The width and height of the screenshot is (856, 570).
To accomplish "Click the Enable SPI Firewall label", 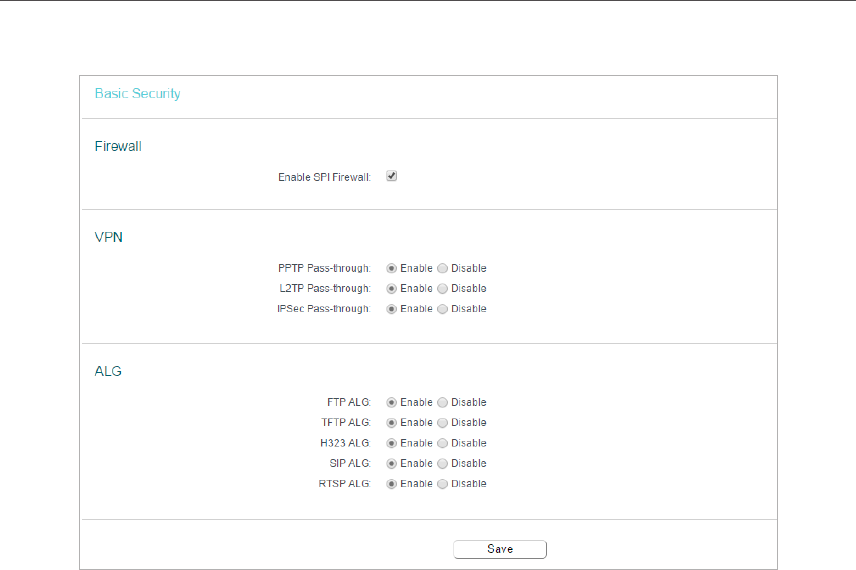I will [324, 177].
